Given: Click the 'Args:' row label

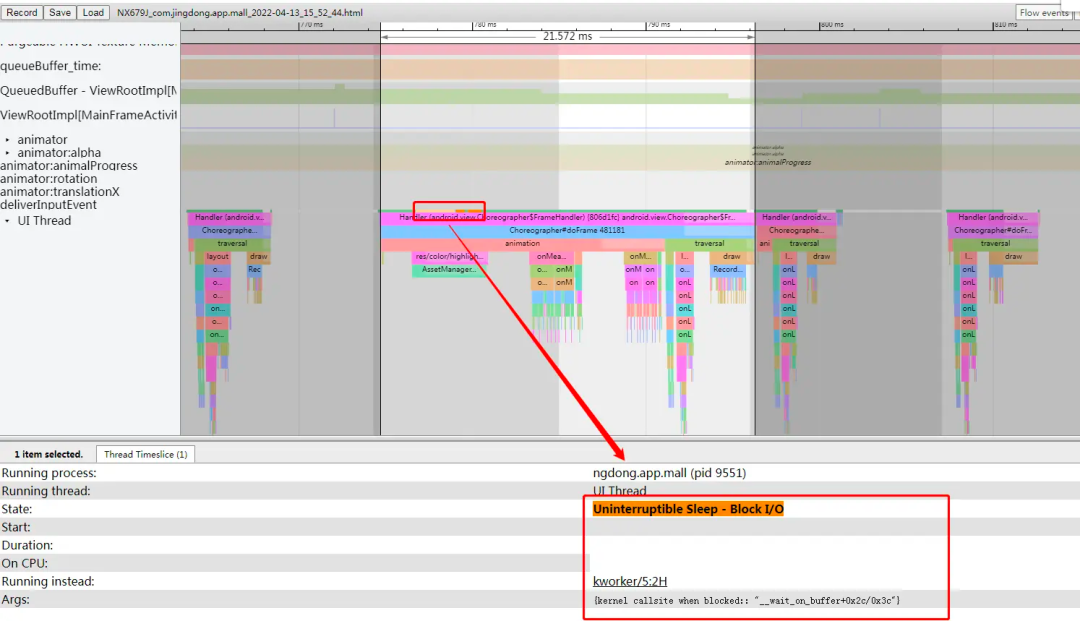Looking at the screenshot, I should coord(15,600).
